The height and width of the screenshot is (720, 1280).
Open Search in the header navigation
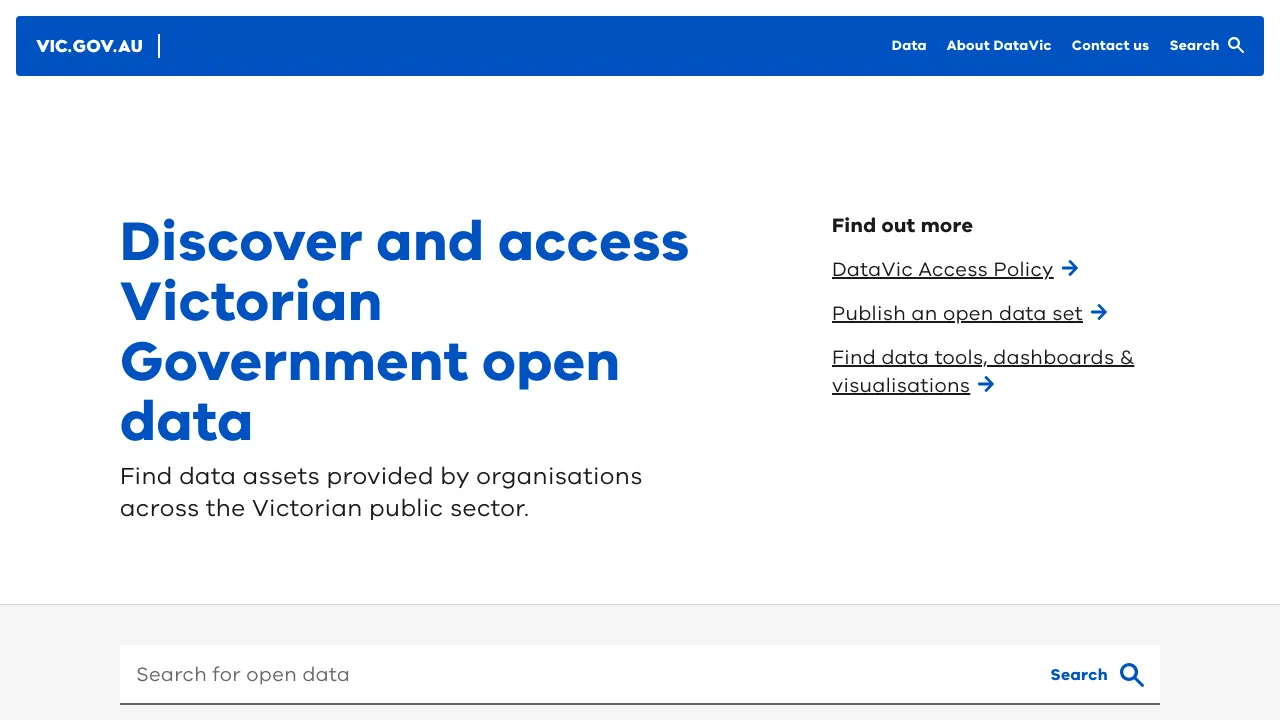(x=1207, y=46)
